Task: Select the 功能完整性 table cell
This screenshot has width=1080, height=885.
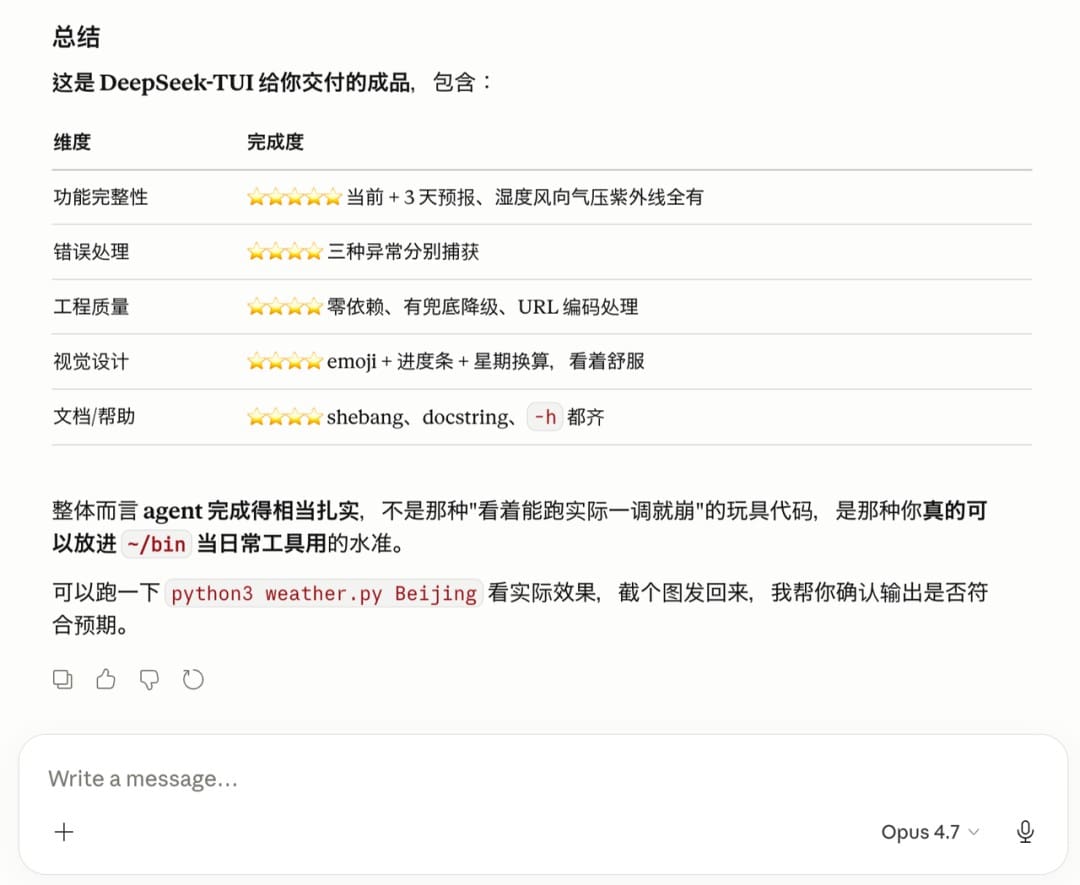Action: point(101,197)
